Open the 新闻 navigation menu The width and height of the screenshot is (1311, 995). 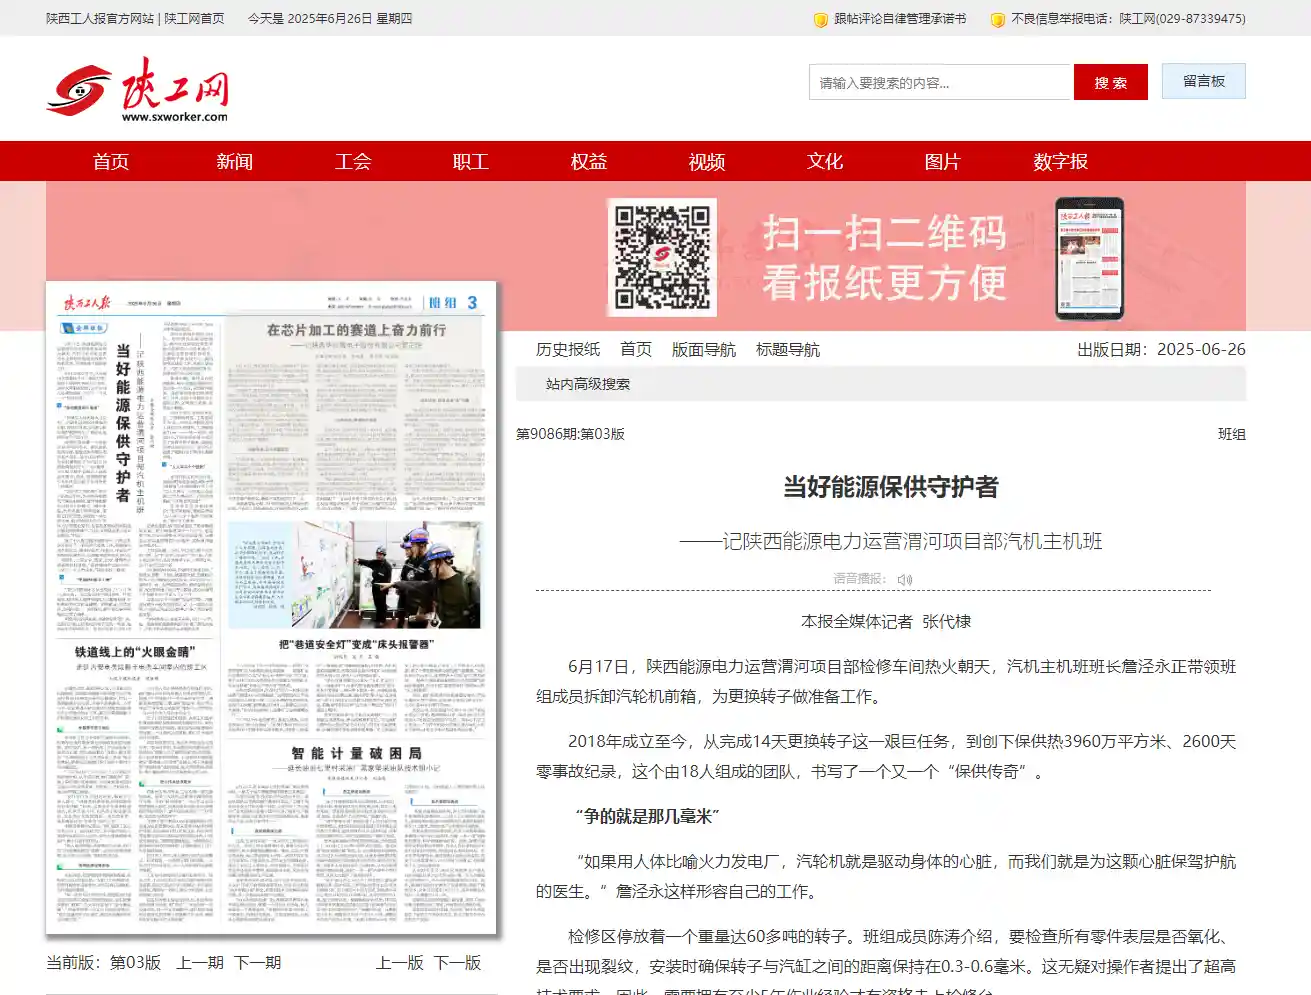click(234, 161)
